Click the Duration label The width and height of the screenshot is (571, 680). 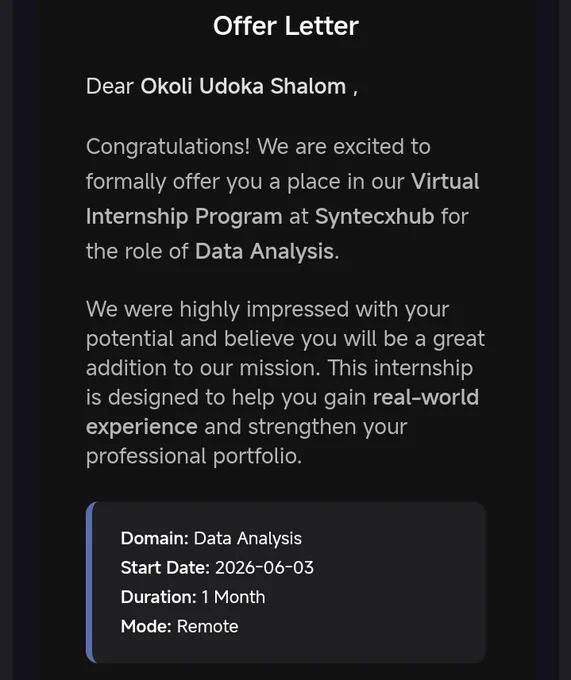[x=159, y=597]
